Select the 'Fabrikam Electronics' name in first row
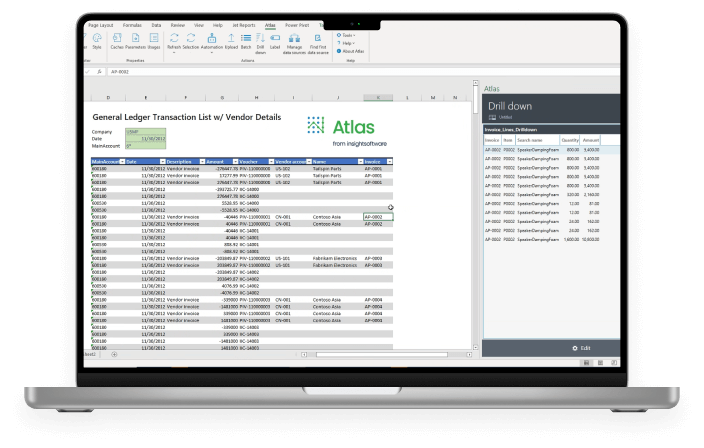704x448 pixels. (335, 259)
